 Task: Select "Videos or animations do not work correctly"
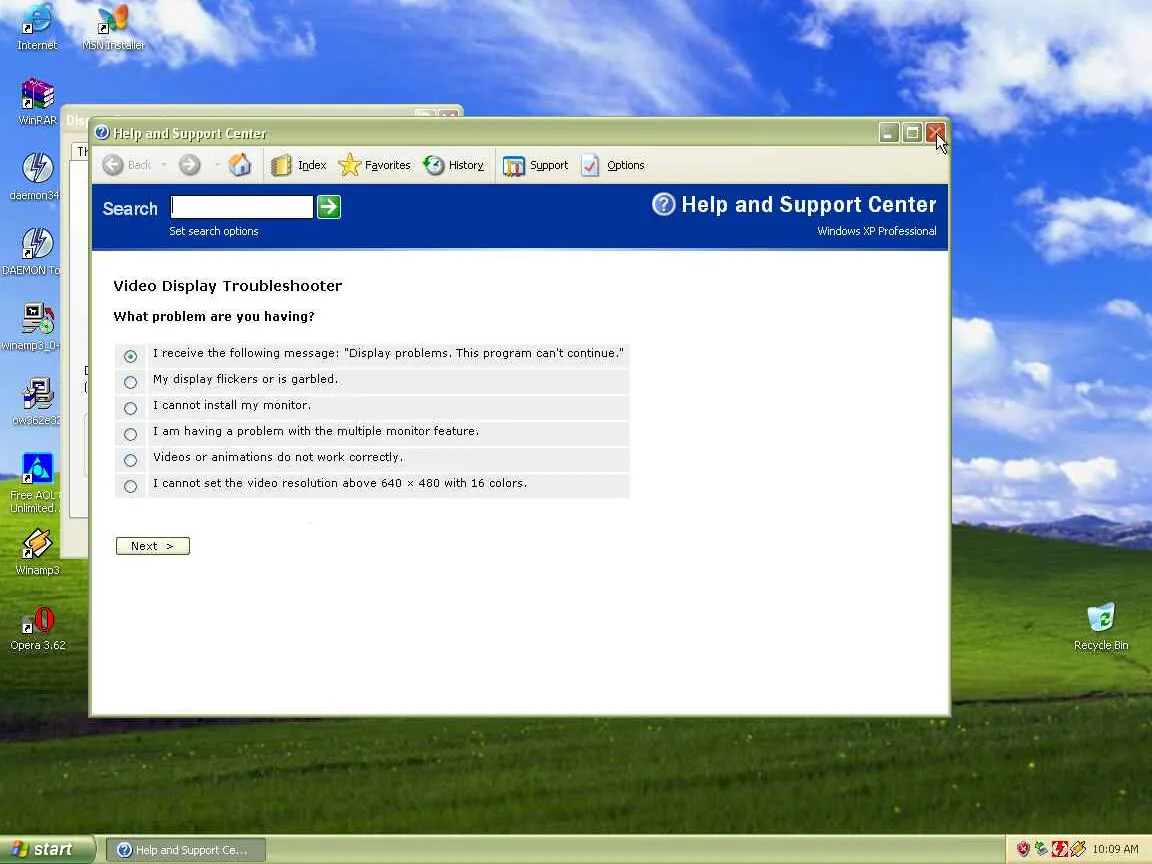pyautogui.click(x=130, y=461)
